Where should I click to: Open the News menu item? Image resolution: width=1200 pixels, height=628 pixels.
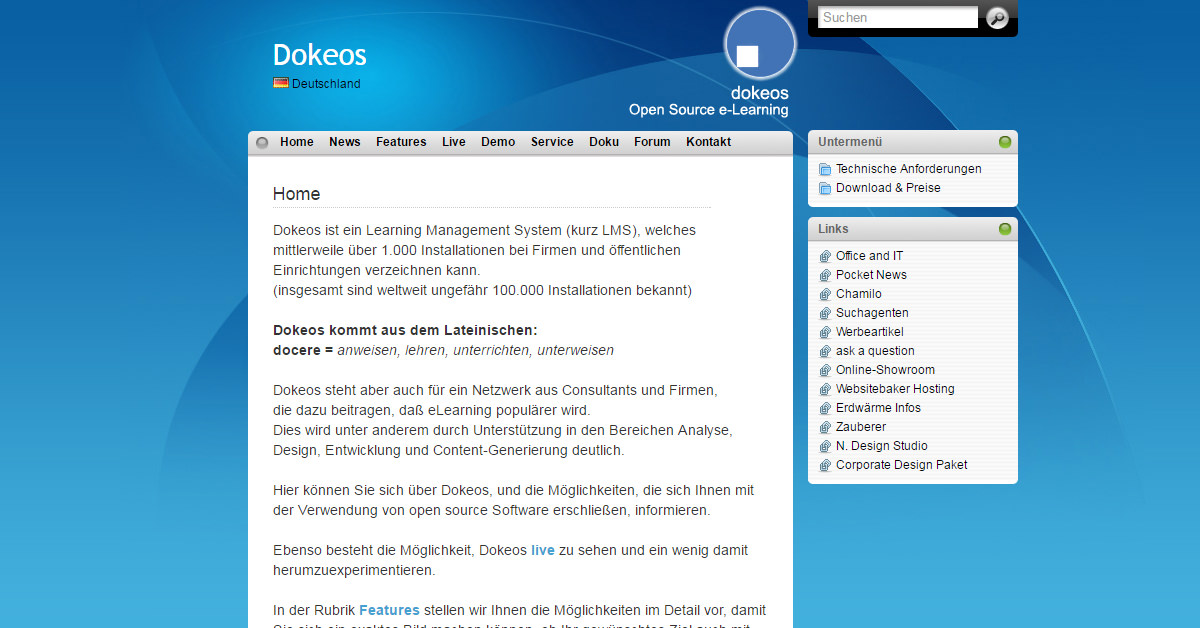(x=345, y=142)
